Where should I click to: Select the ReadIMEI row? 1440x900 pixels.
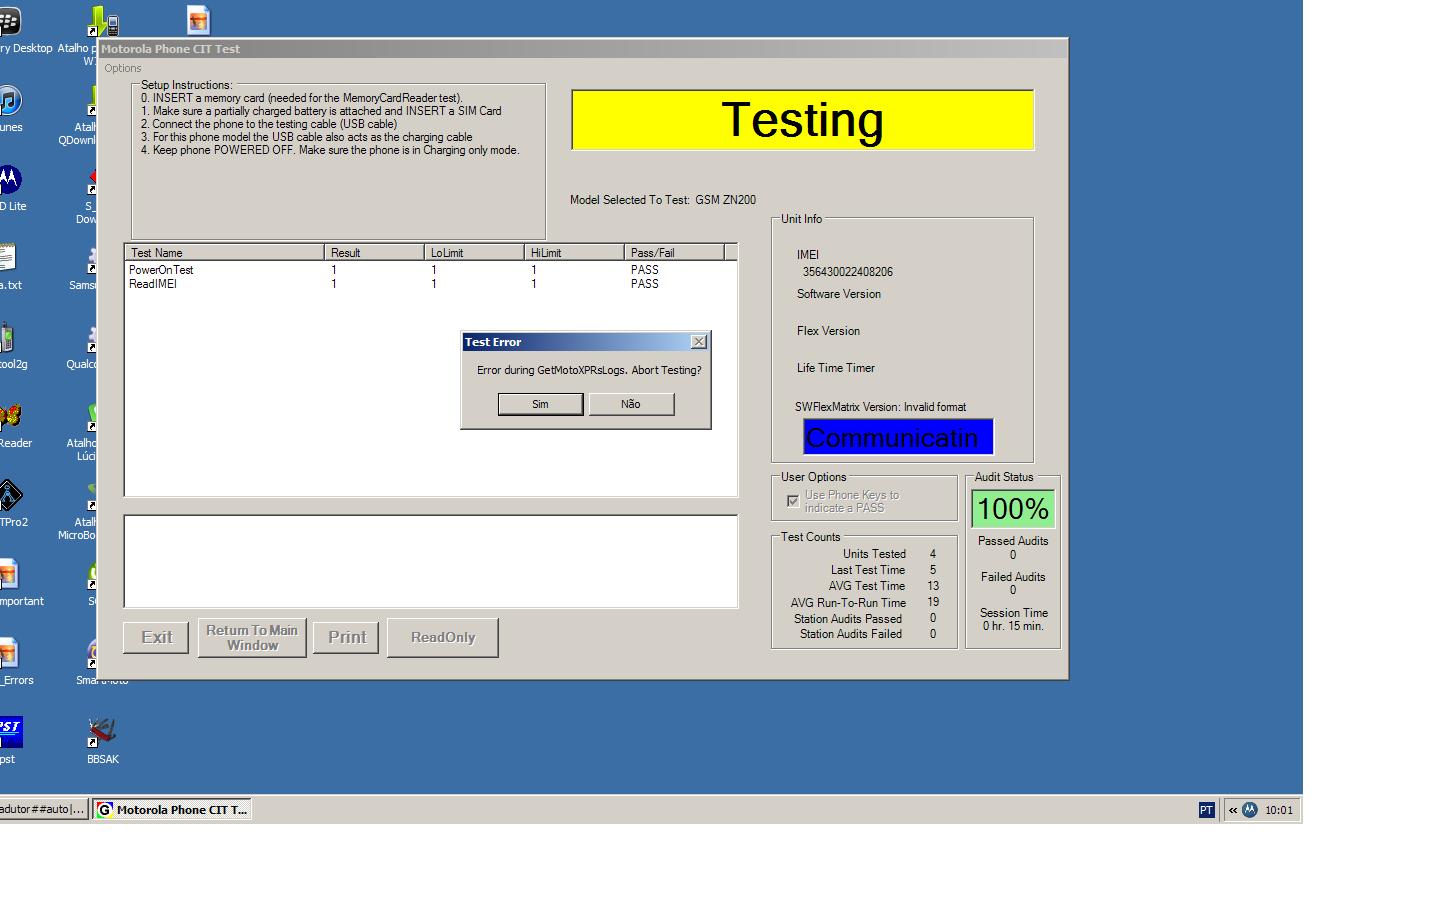coord(430,284)
